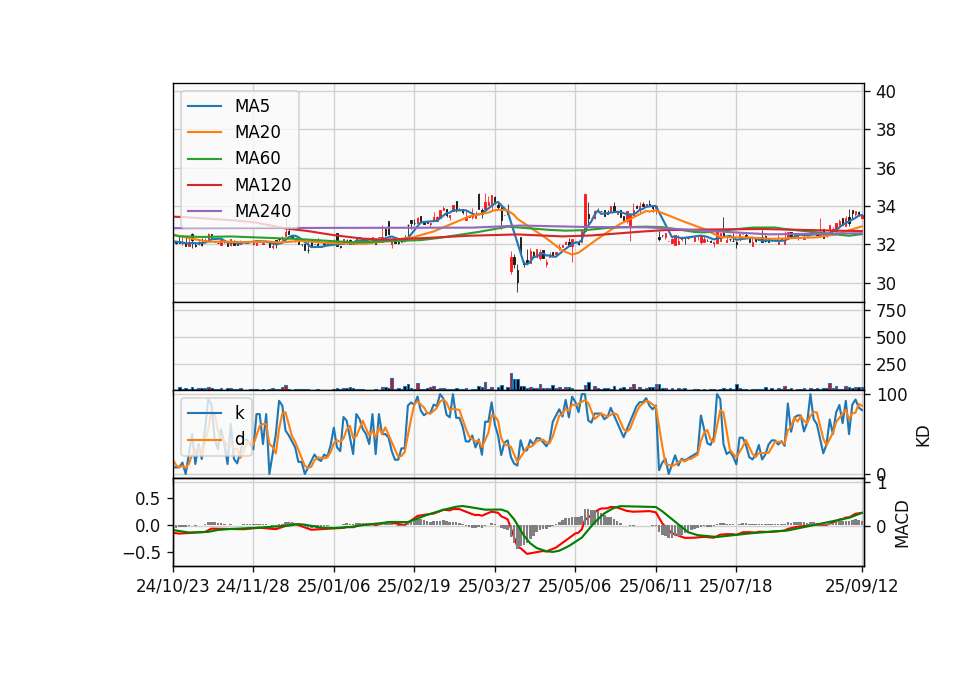
Task: Click the long red candlestick after 25/05/06
Action: click(585, 210)
